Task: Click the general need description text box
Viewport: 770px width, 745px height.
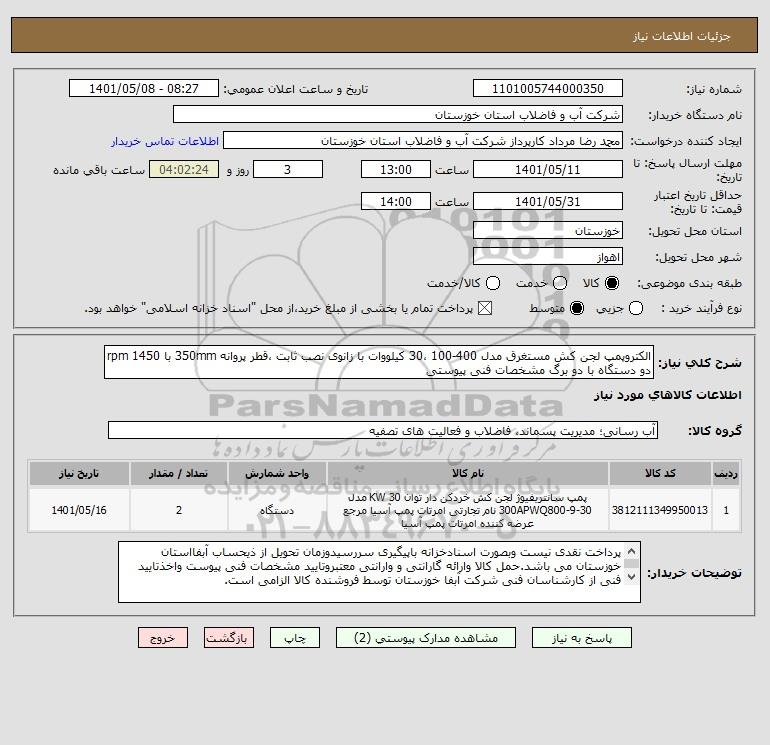Action: click(379, 362)
